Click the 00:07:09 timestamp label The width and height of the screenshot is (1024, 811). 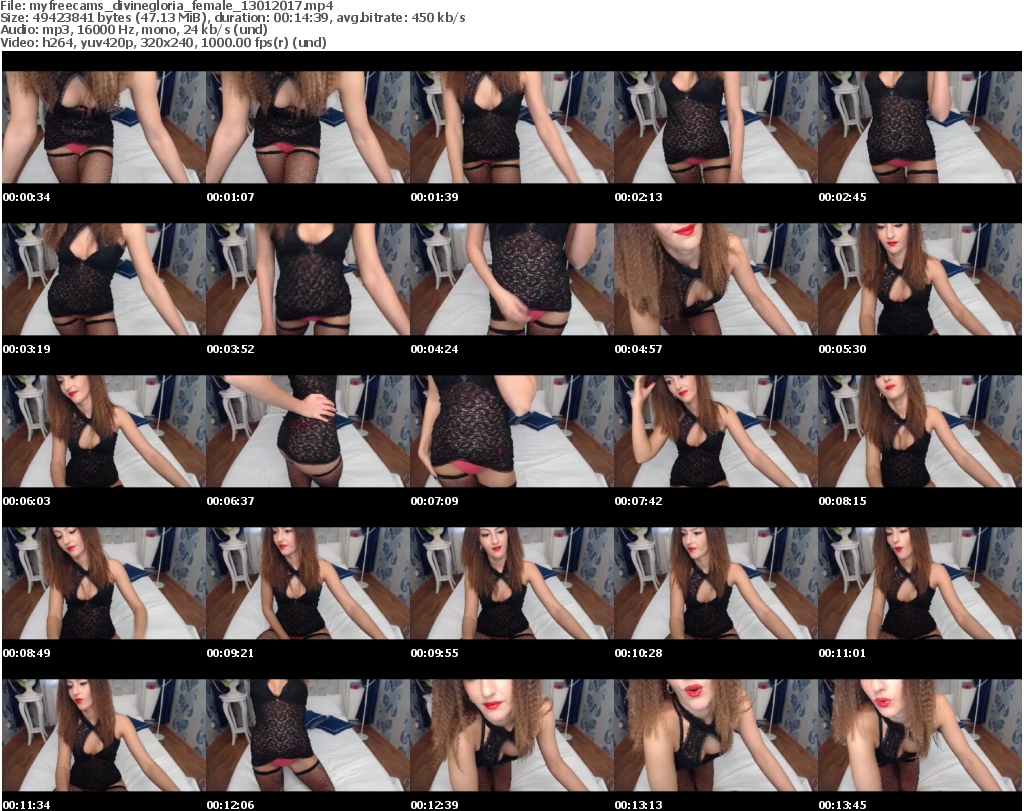pyautogui.click(x=434, y=501)
